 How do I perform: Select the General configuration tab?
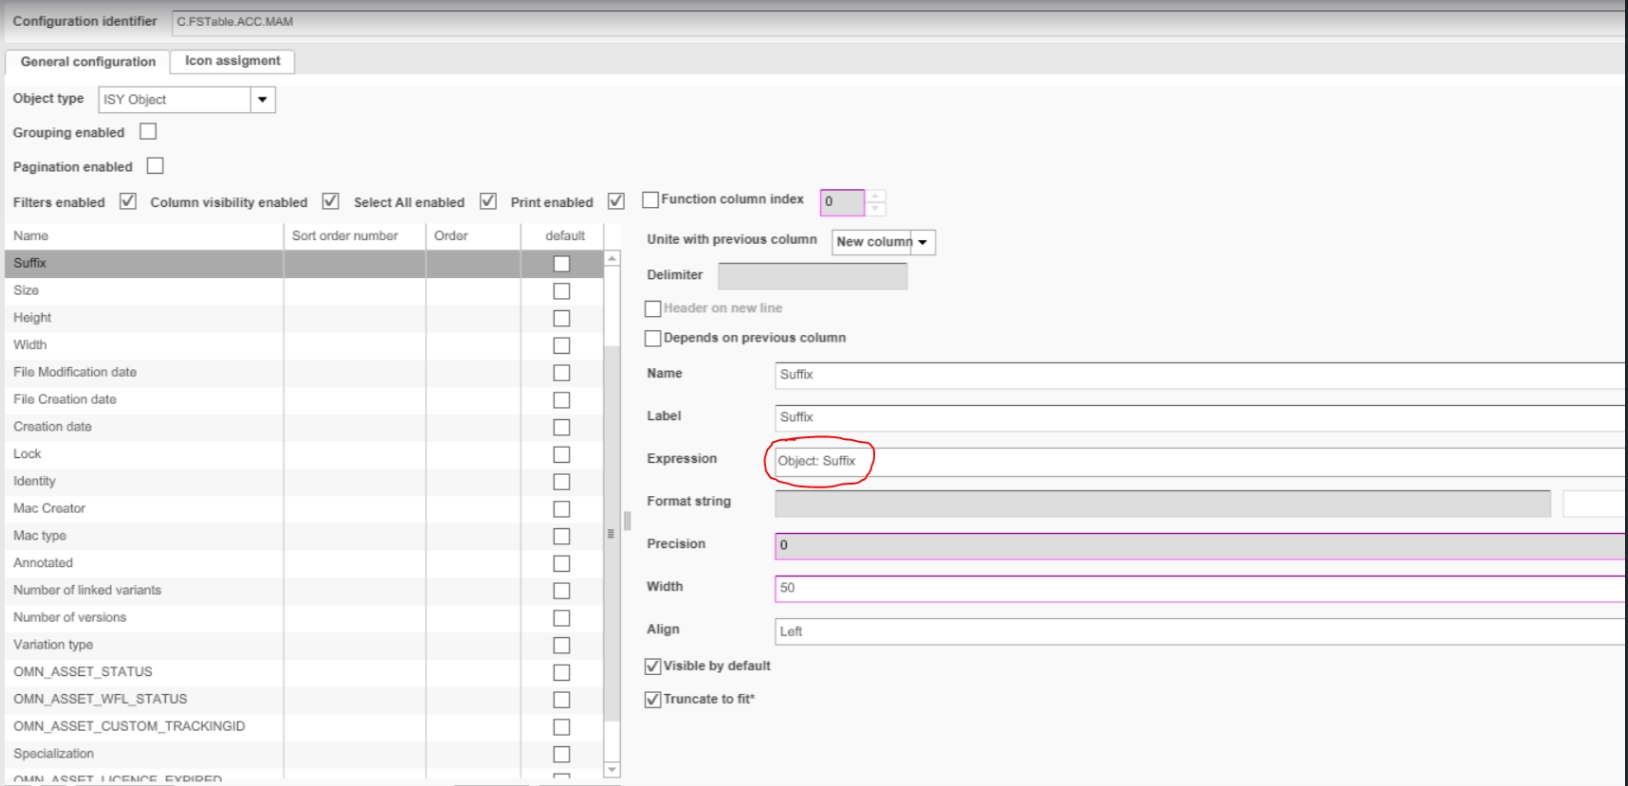[x=88, y=62]
